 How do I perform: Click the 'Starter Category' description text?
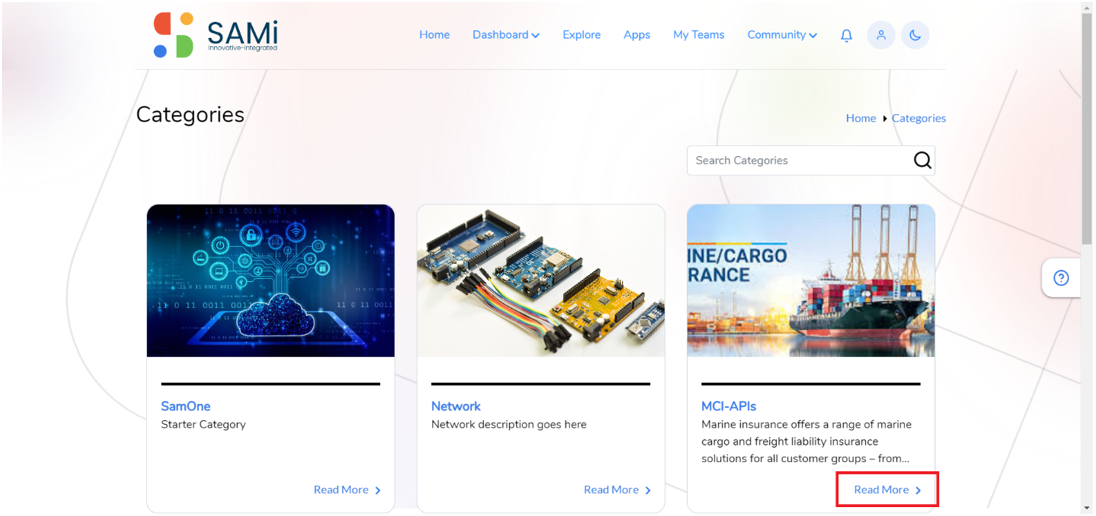point(203,424)
